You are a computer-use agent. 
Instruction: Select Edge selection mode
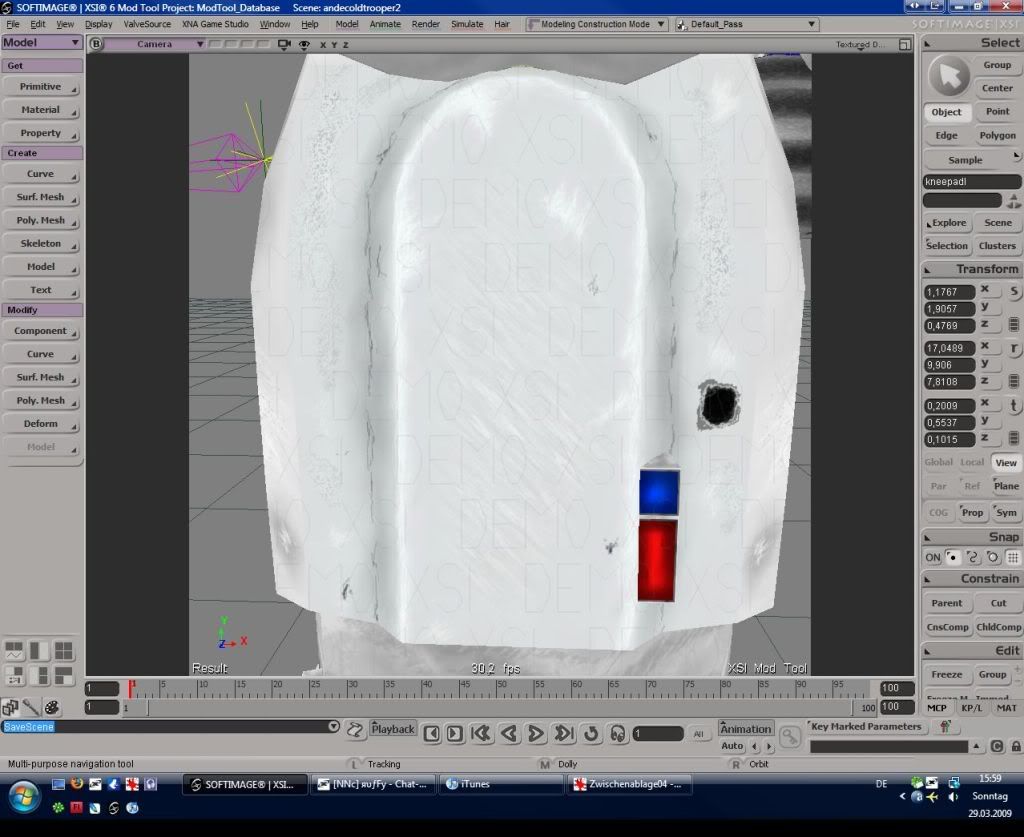coord(946,135)
